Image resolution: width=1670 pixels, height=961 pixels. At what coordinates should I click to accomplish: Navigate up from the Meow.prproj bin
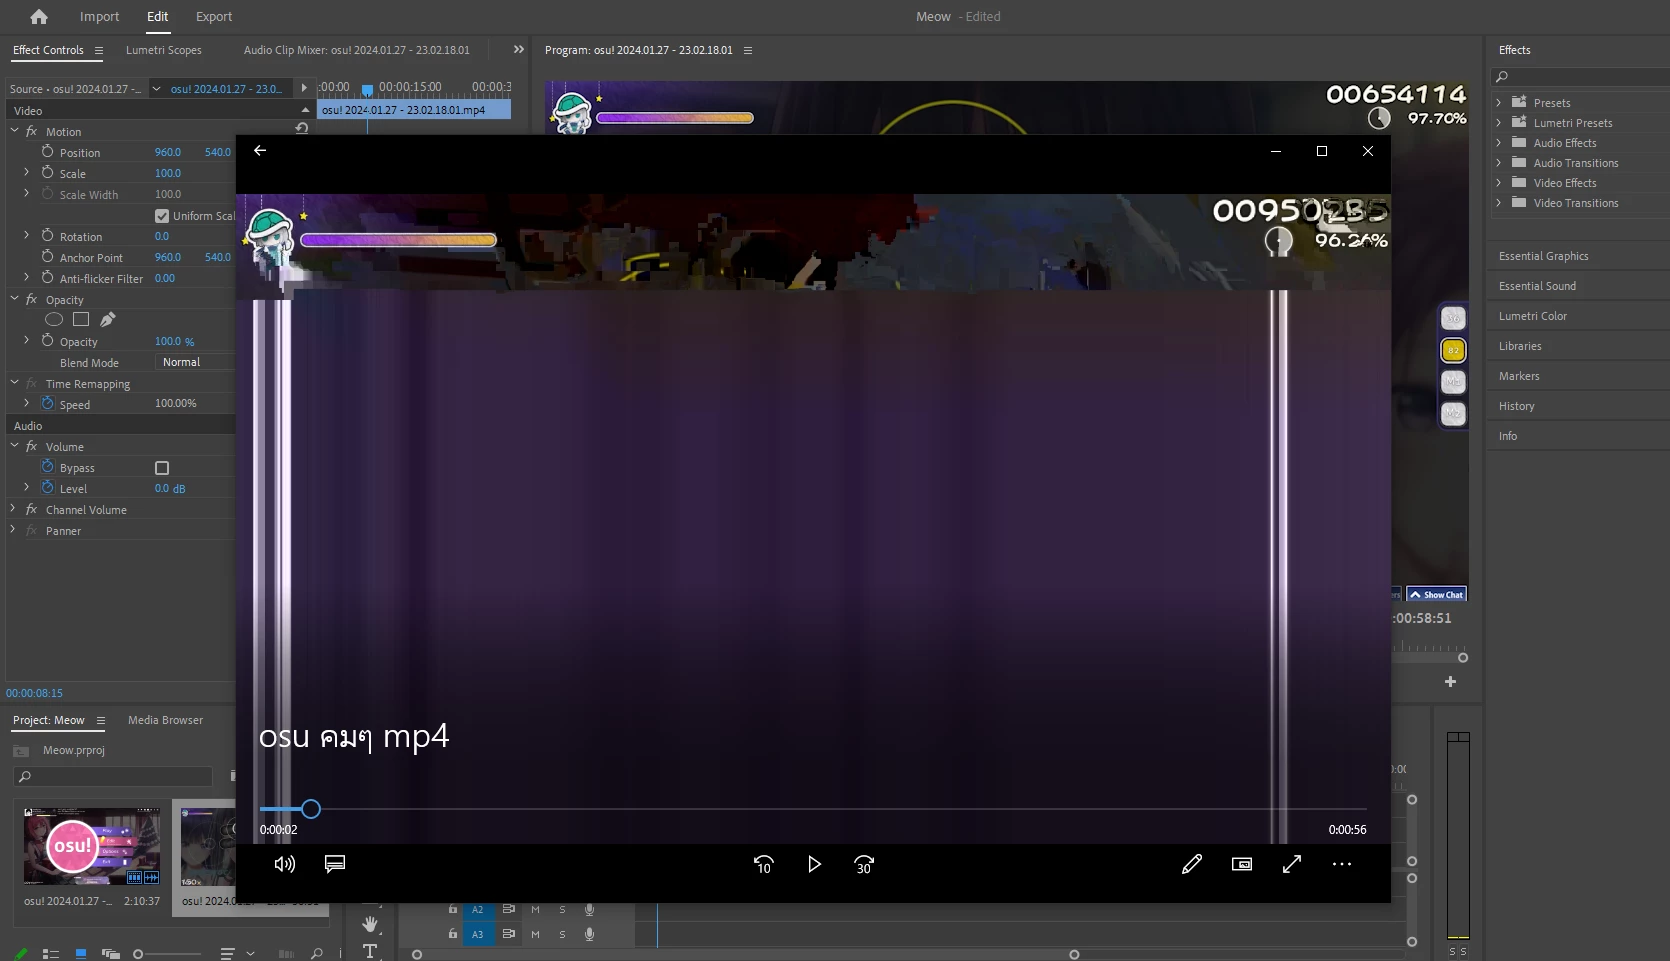[20, 750]
